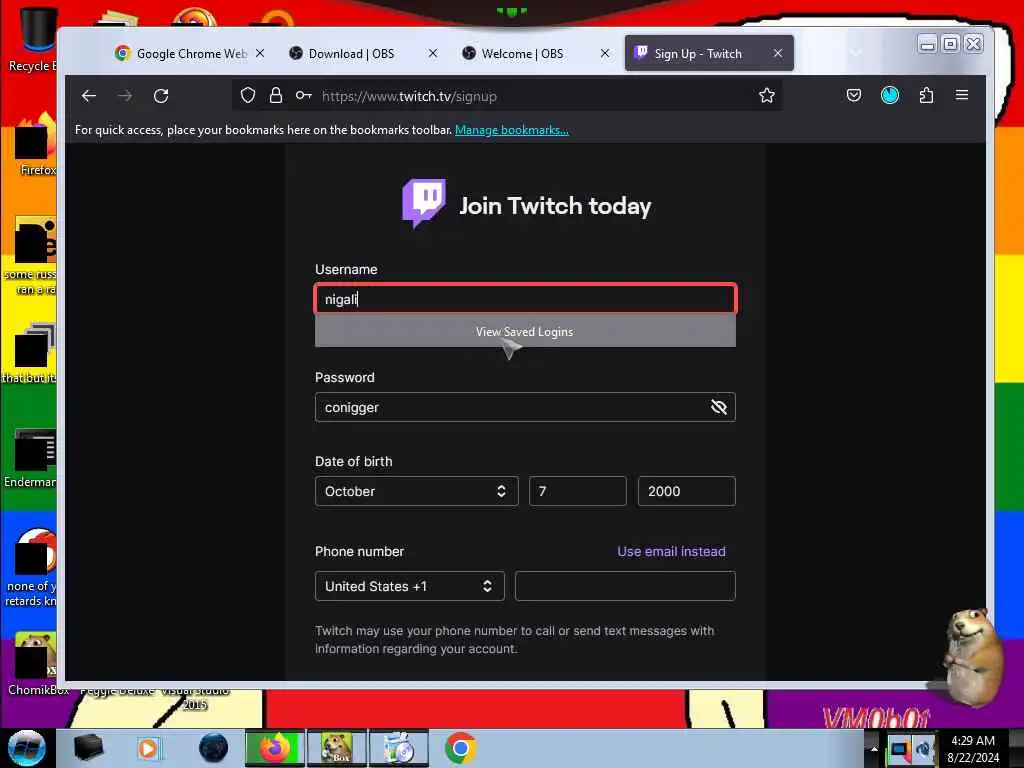Image resolution: width=1024 pixels, height=768 pixels.
Task: Open the Google Chrome taskbar icon
Action: coord(460,748)
